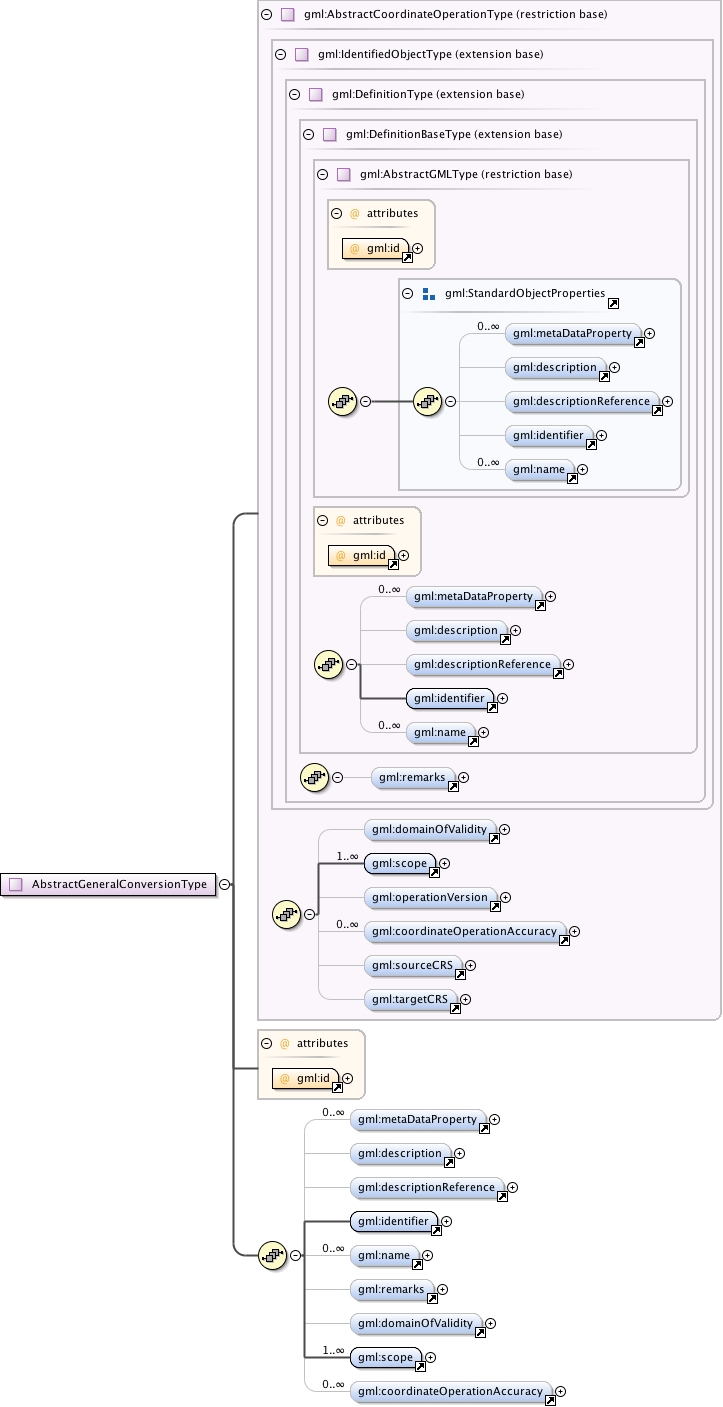
Task: Select the gml:sourceCRS element
Action: [415, 966]
